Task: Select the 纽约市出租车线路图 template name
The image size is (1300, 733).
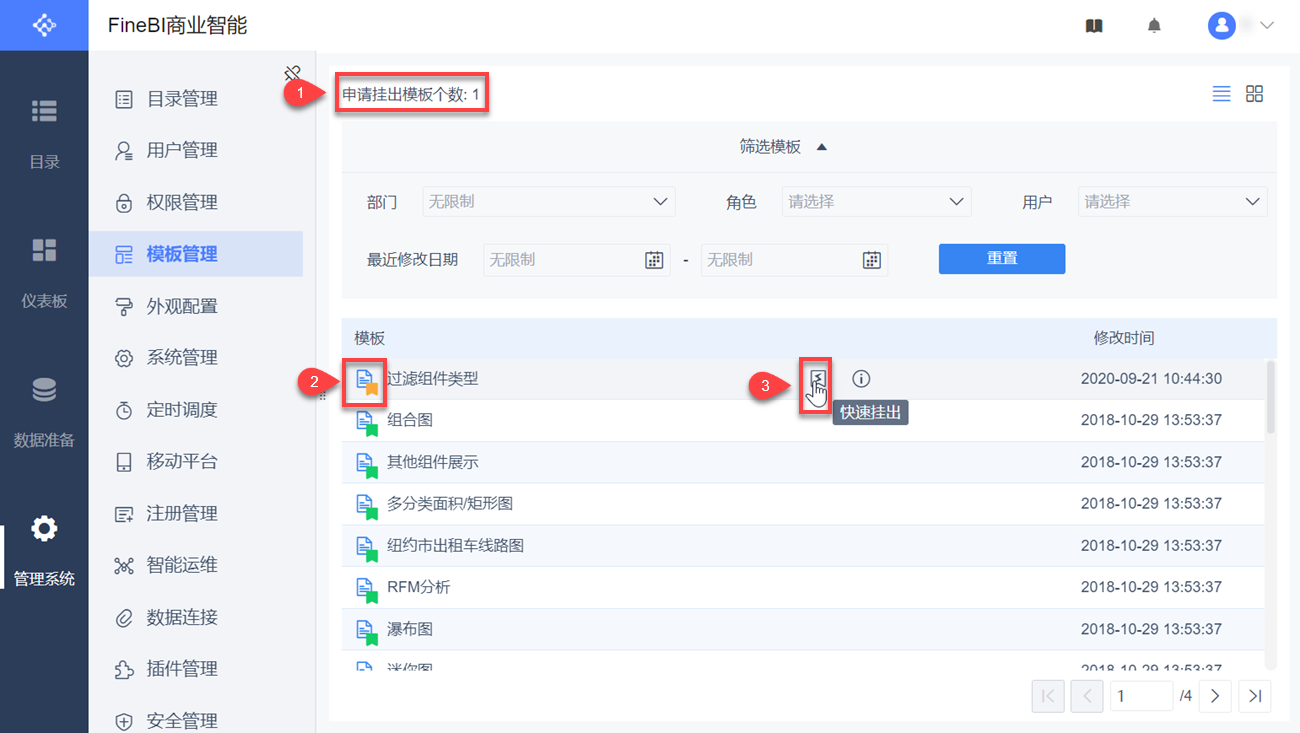Action: click(456, 546)
